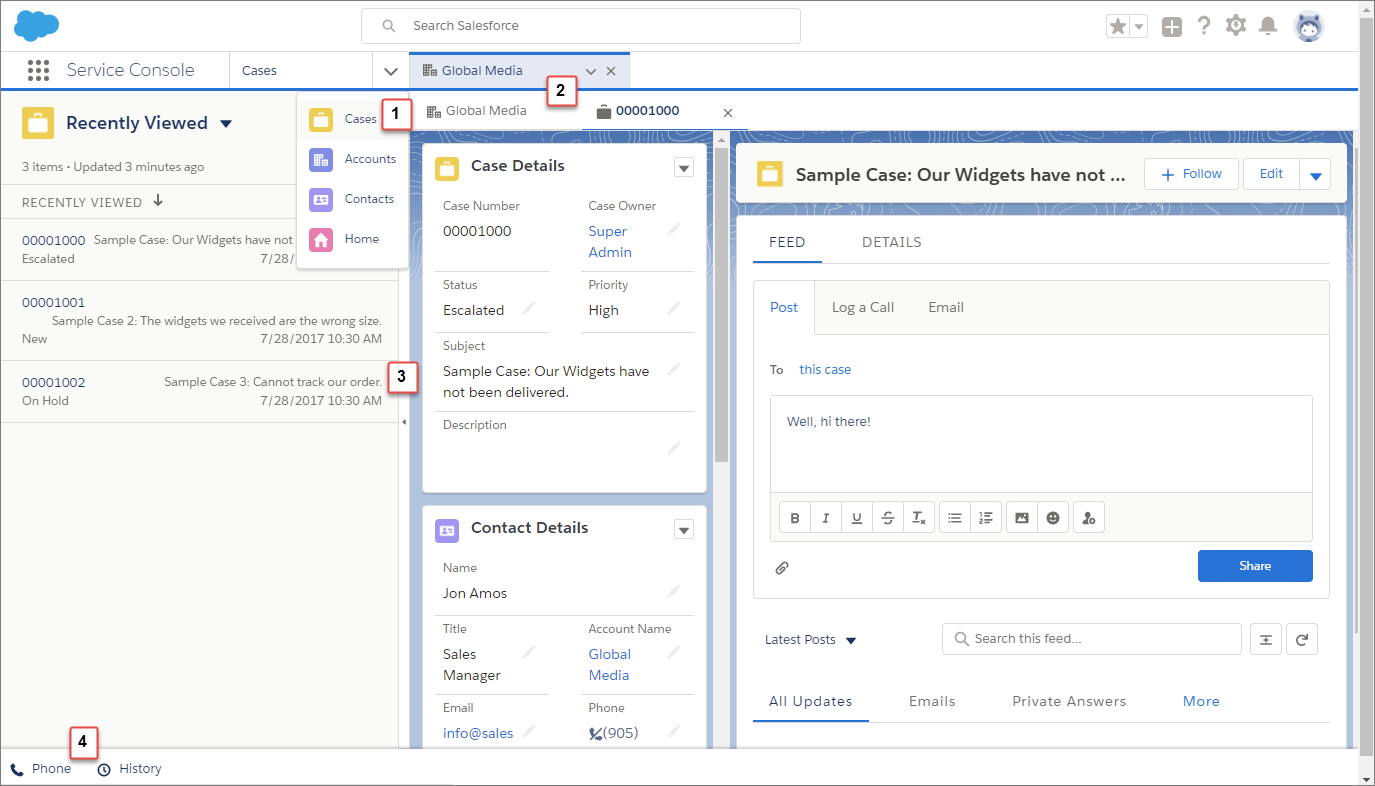Attach a file with paperclip icon
This screenshot has width=1375, height=786.
(782, 568)
